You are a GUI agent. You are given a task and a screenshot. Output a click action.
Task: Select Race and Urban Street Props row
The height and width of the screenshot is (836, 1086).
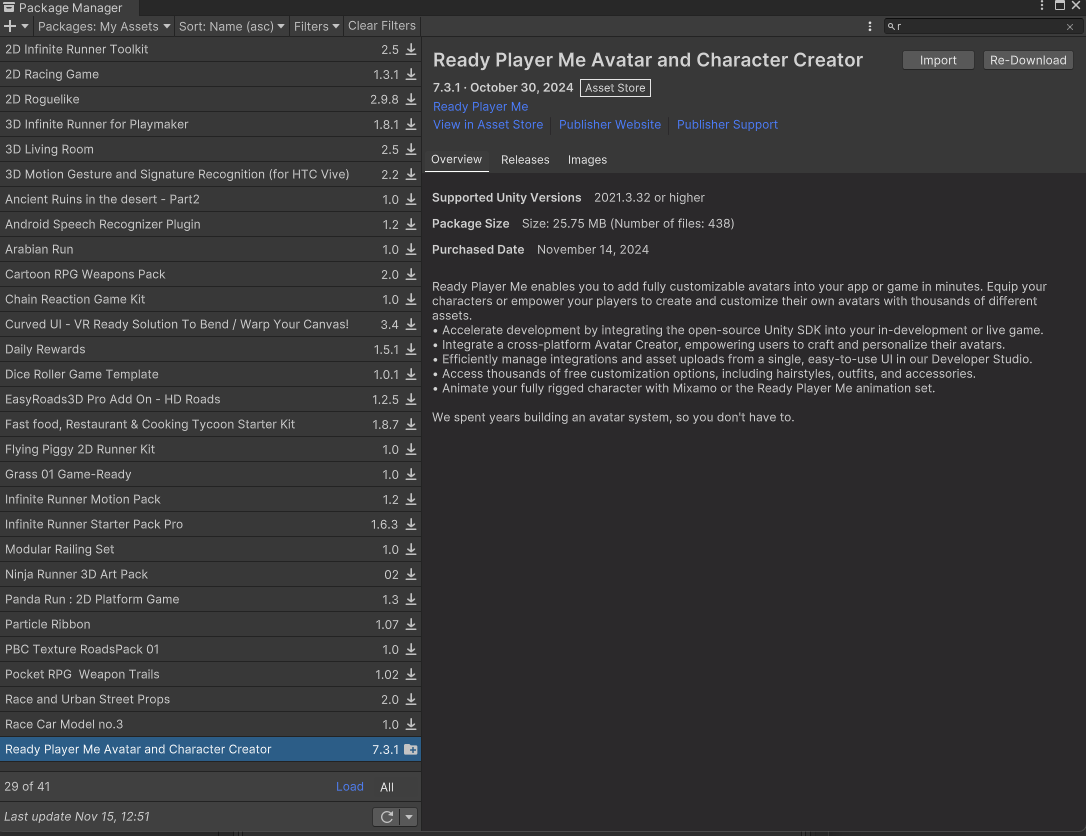(x=211, y=699)
